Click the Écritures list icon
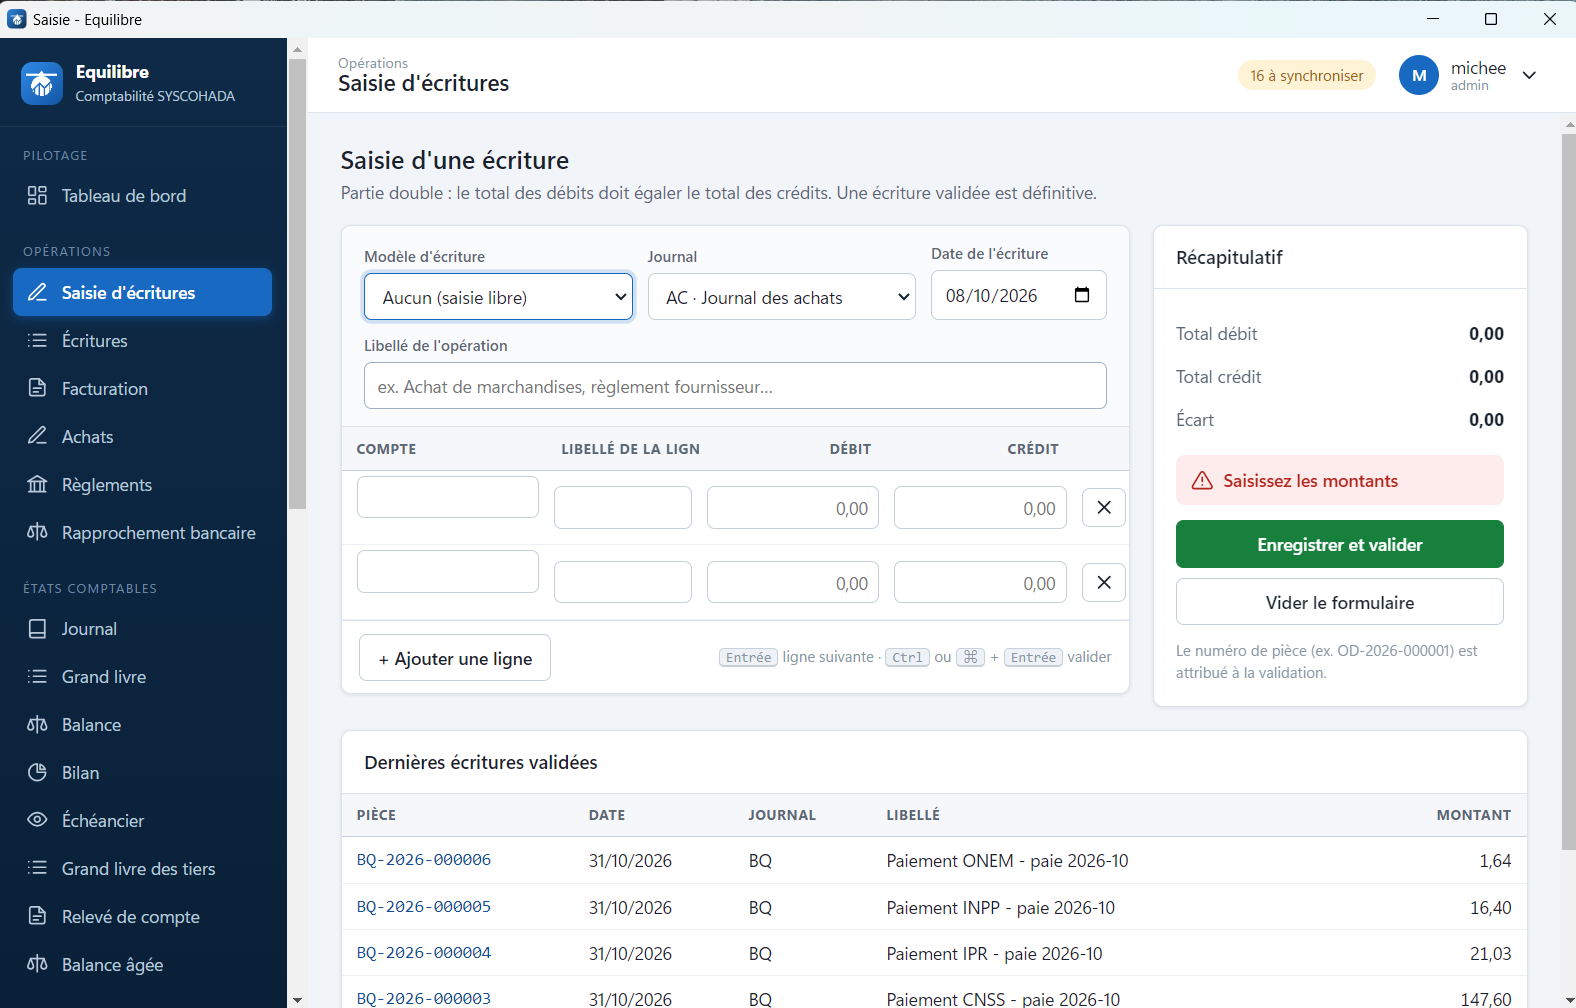This screenshot has width=1576, height=1008. pos(37,340)
